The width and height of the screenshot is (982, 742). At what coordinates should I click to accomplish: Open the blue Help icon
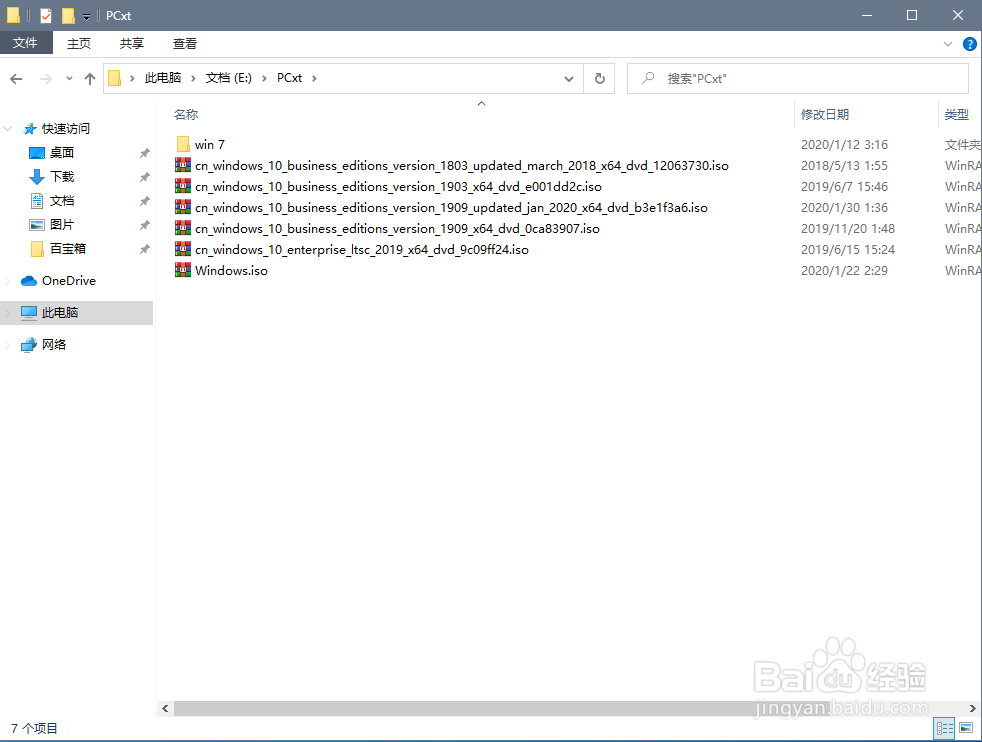coord(969,44)
